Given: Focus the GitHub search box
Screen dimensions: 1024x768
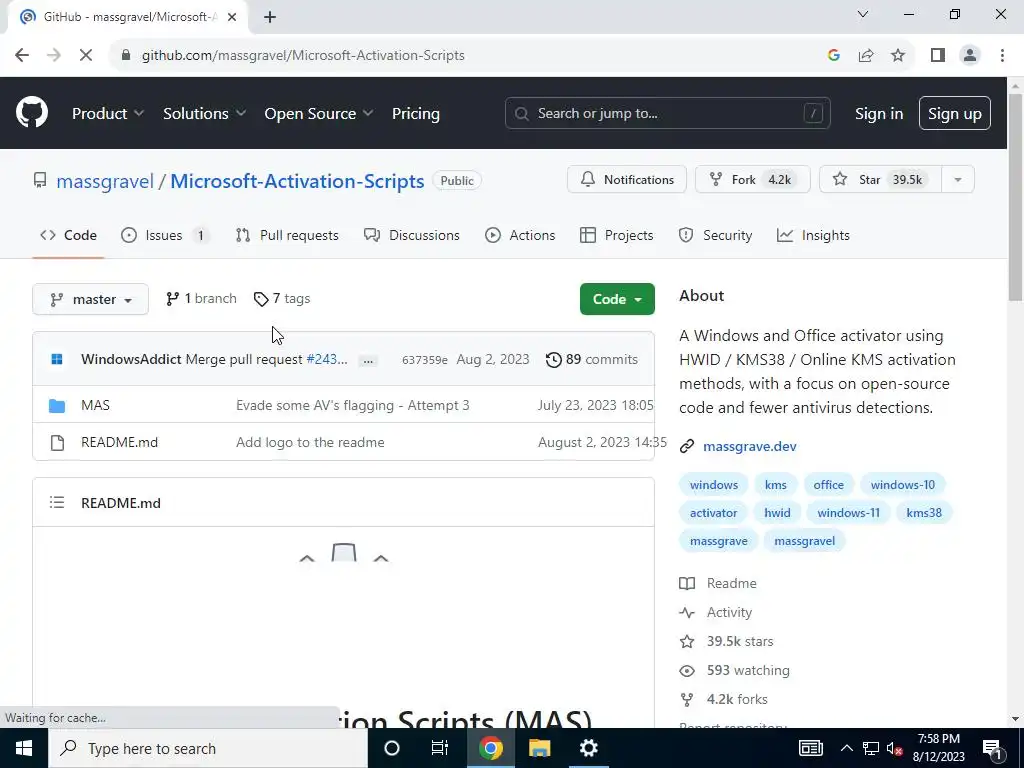Looking at the screenshot, I should [x=667, y=113].
